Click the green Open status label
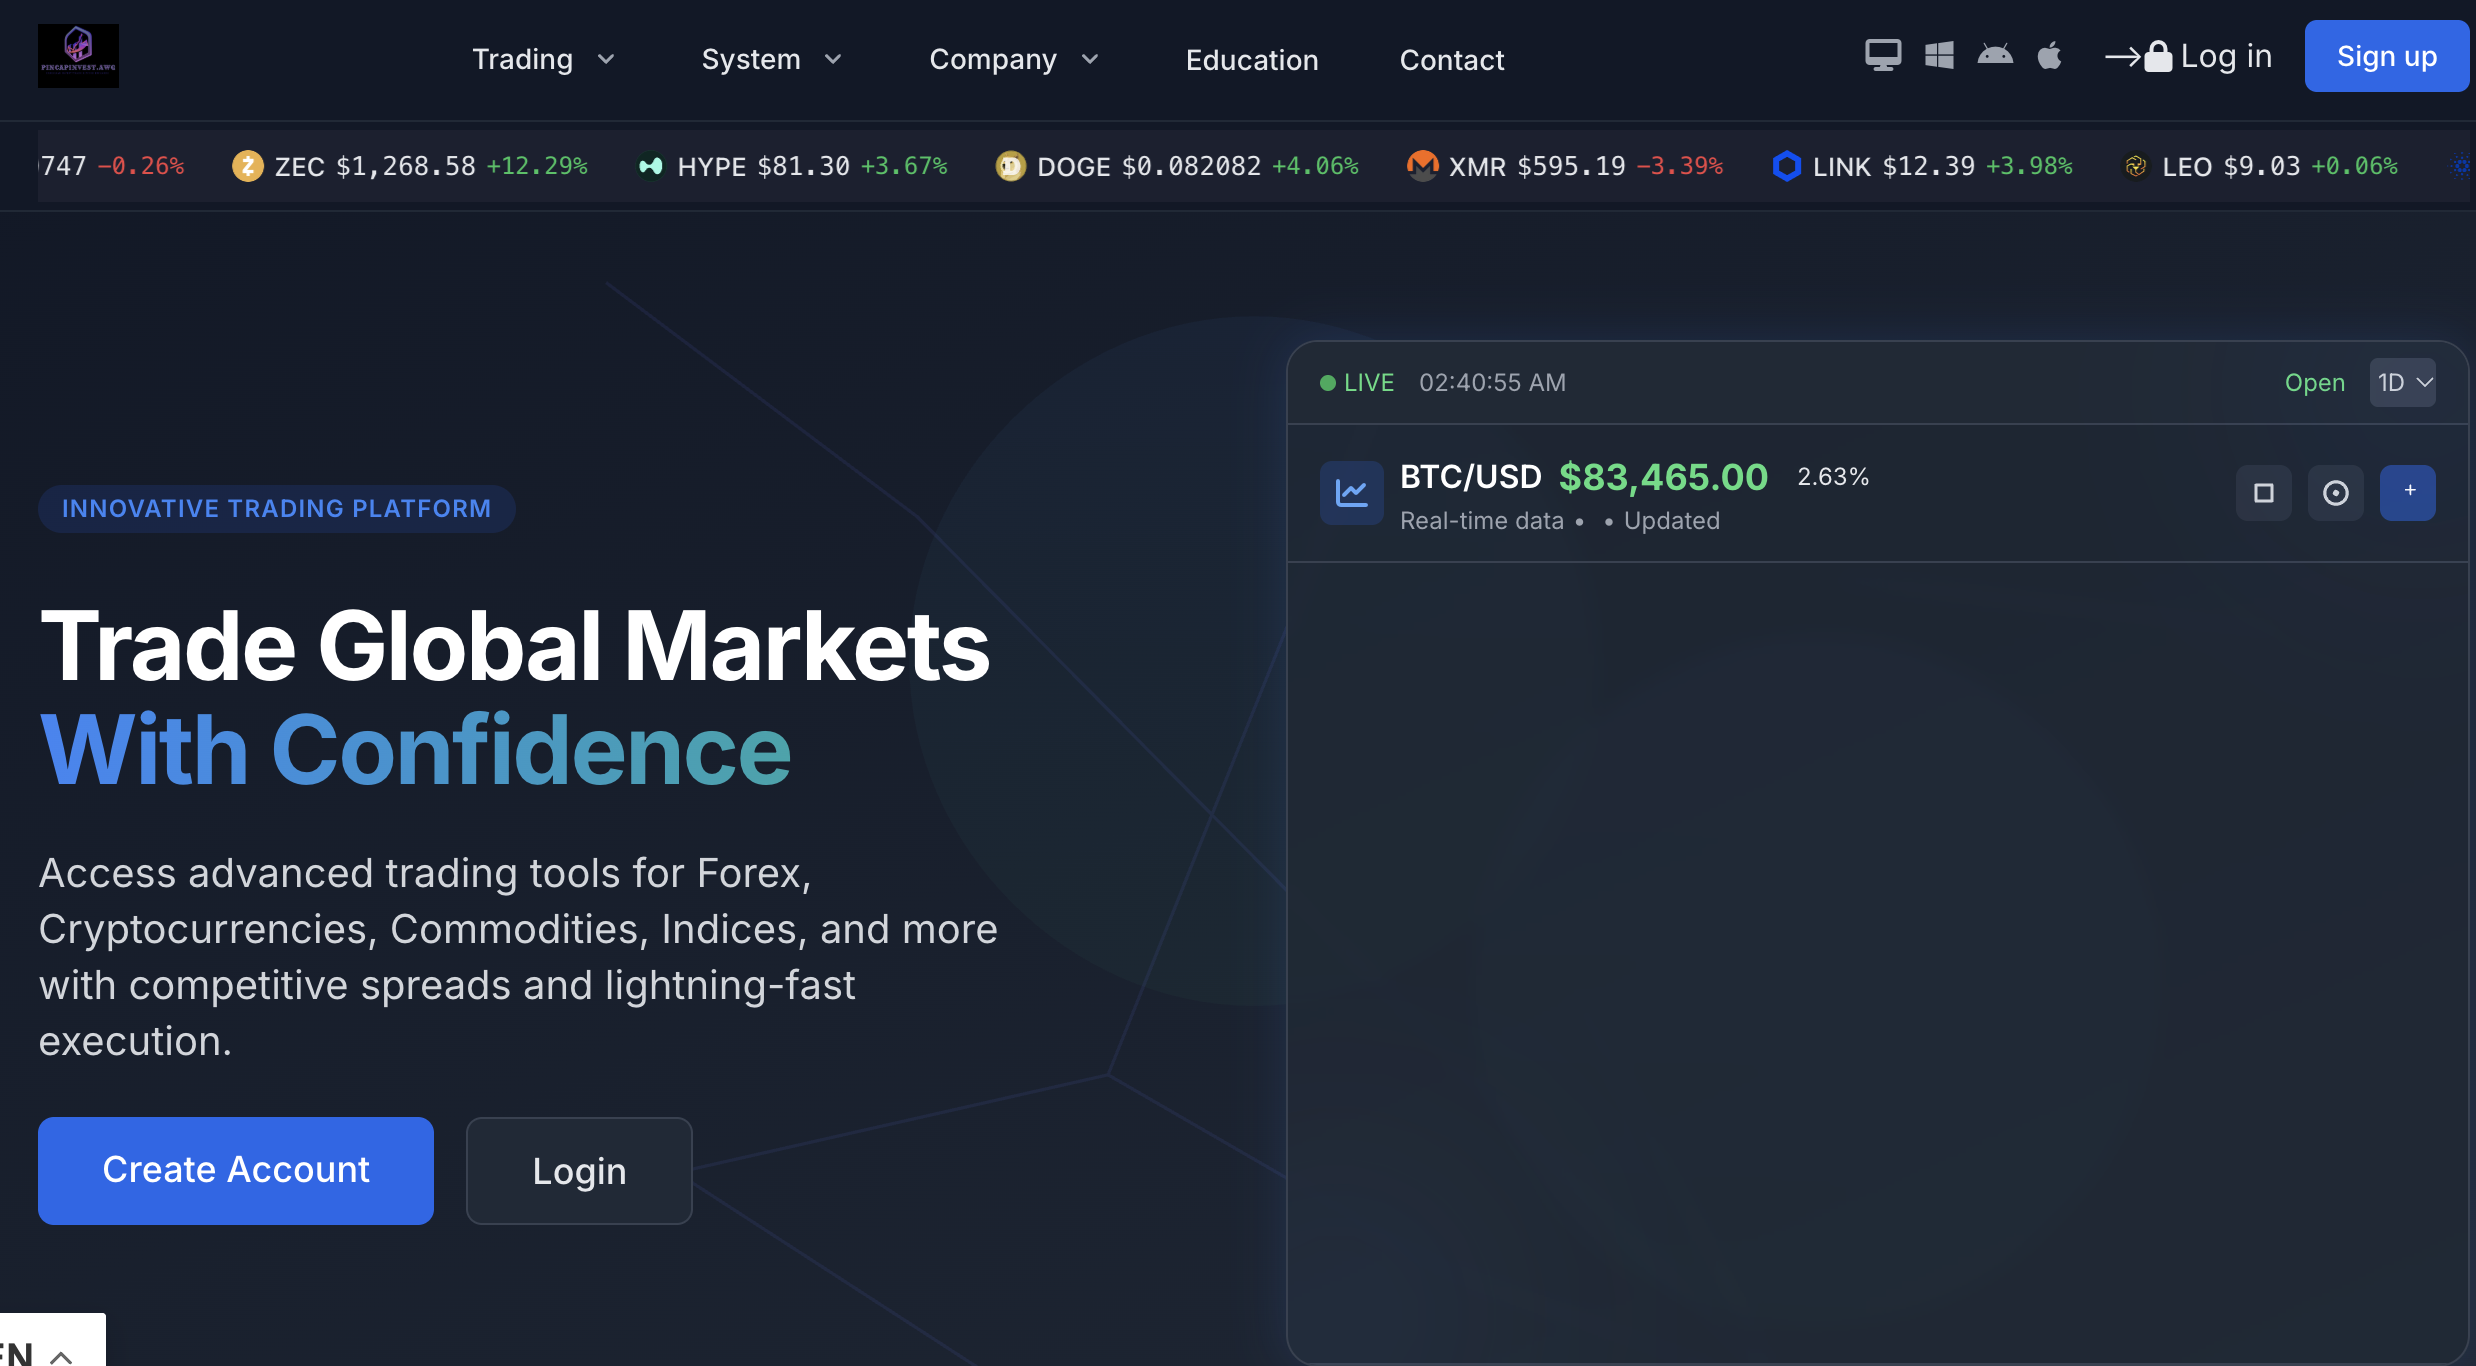The image size is (2476, 1366). (x=2315, y=383)
